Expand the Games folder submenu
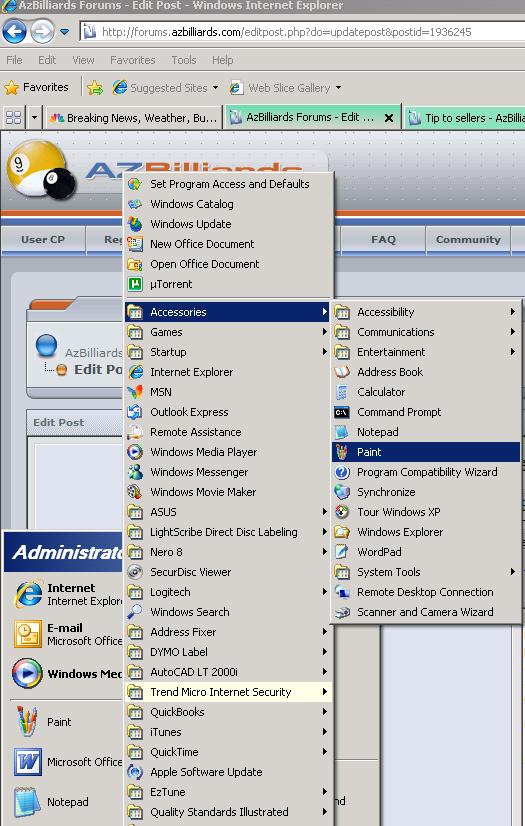 click(x=324, y=332)
